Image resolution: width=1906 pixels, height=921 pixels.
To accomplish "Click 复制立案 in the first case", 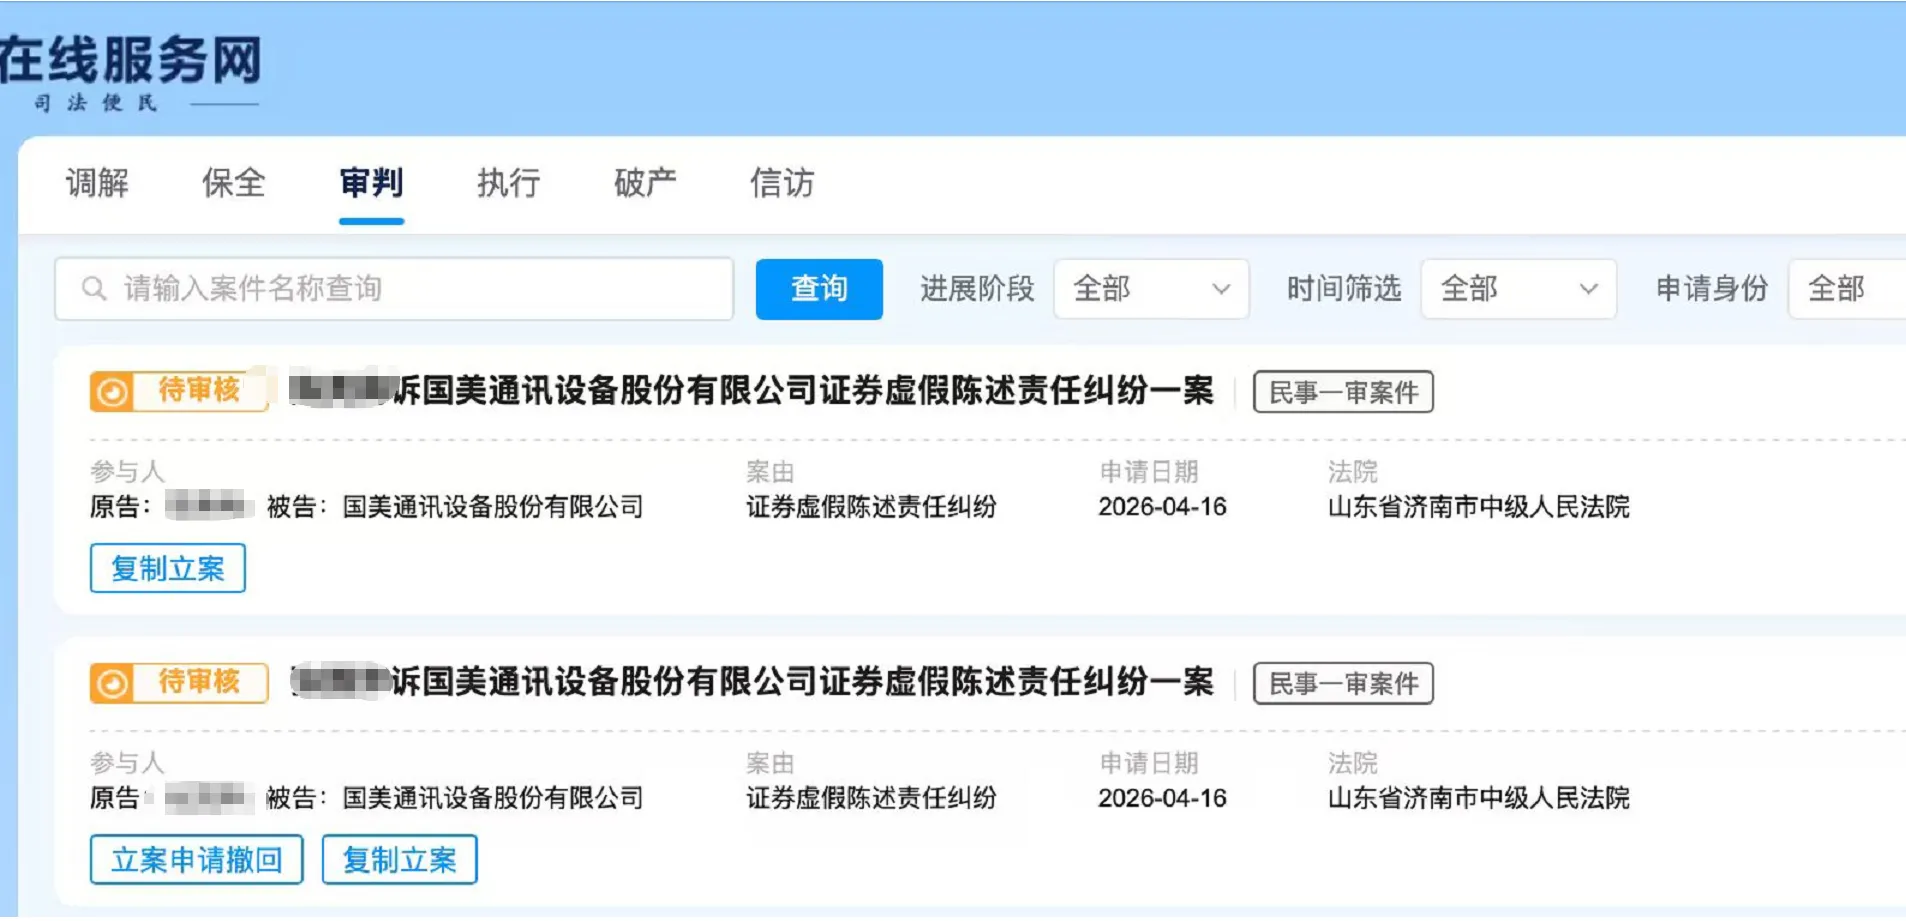I will pos(168,568).
